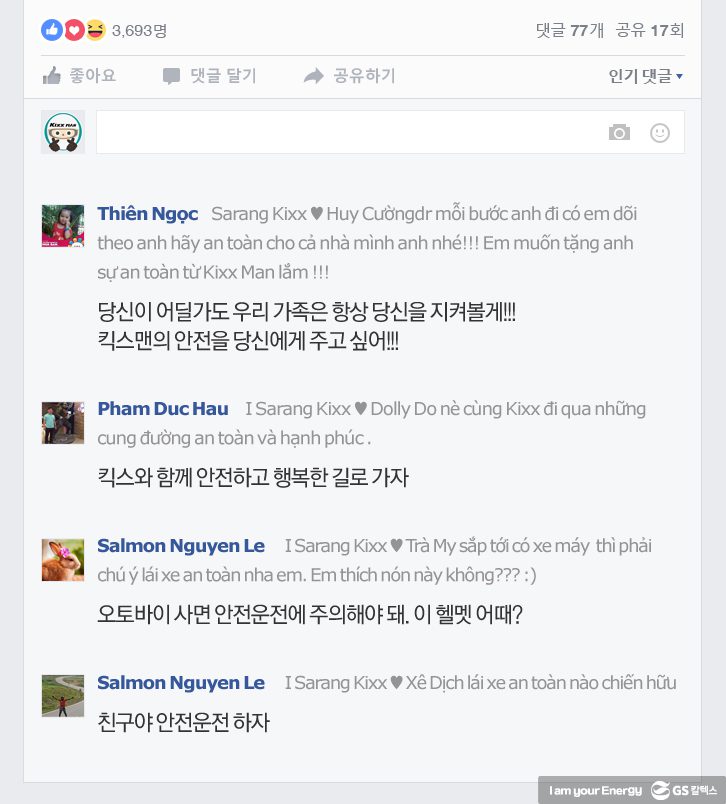Click the laughing Haha reaction icon
Image resolution: width=726 pixels, height=804 pixels.
[x=95, y=30]
